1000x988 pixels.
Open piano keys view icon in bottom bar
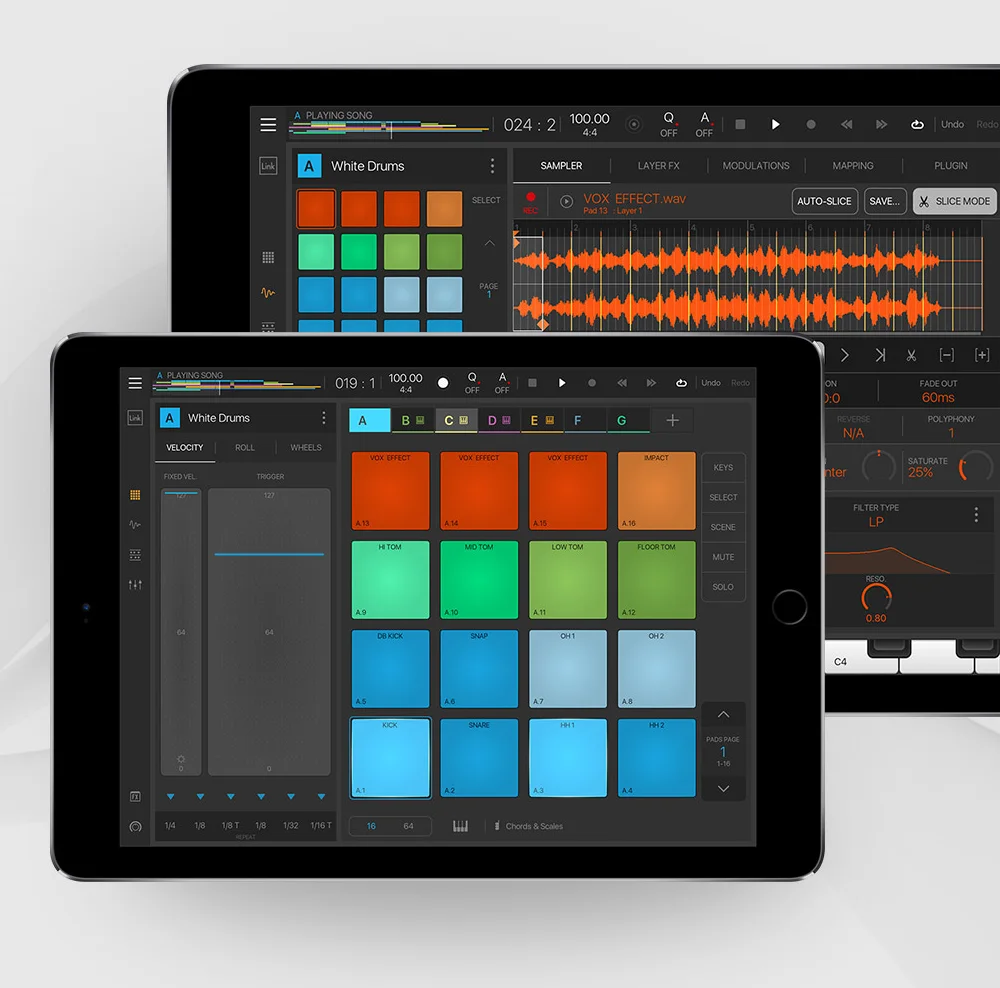(460, 826)
